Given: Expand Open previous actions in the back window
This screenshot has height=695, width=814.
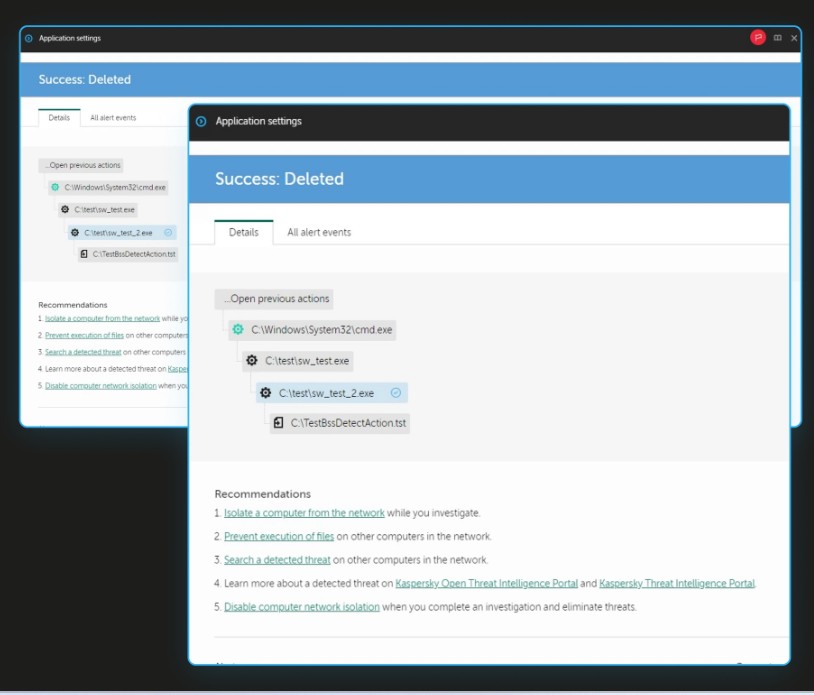Looking at the screenshot, I should [x=82, y=165].
